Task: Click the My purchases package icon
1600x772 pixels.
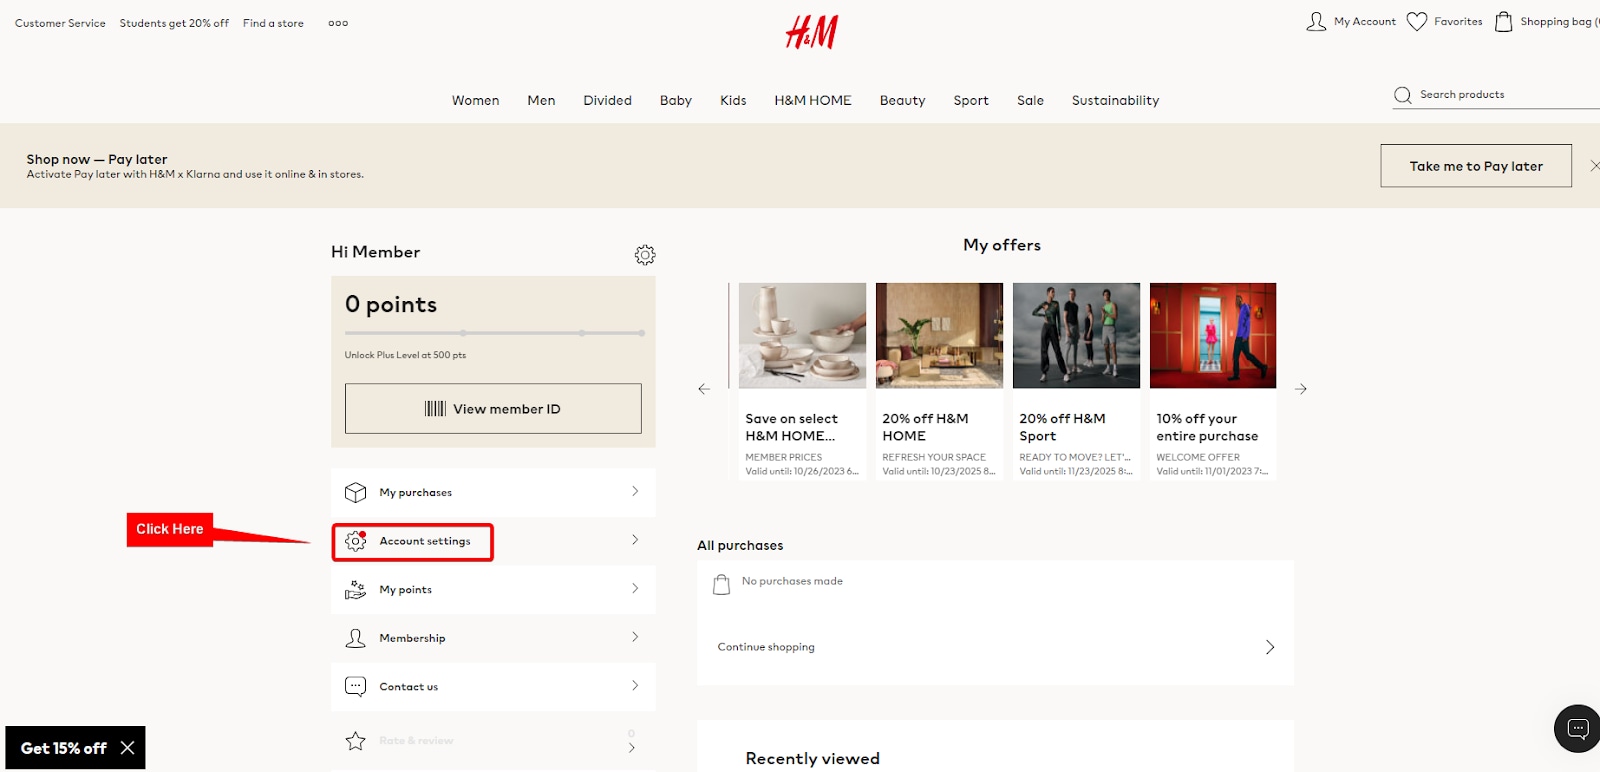Action: pos(355,493)
